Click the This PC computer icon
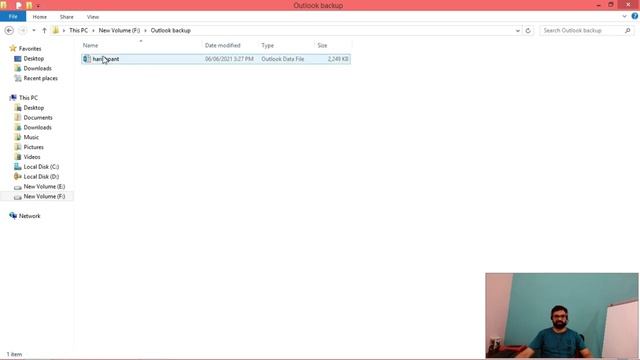 click(13, 98)
